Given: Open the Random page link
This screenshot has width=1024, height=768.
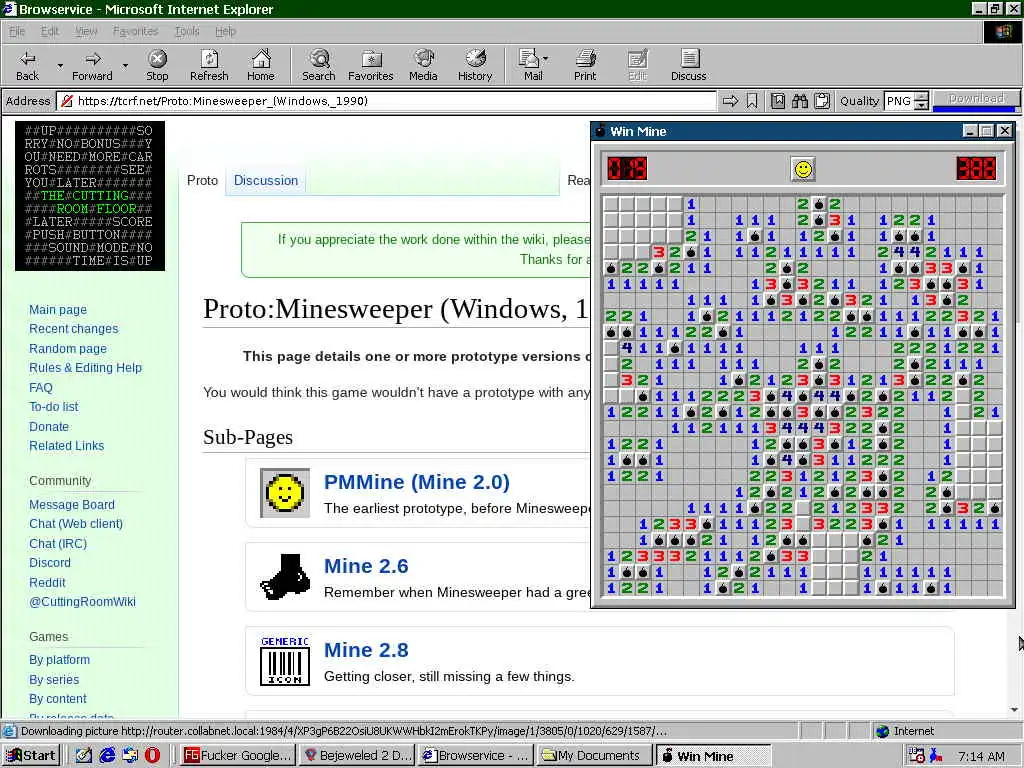Looking at the screenshot, I should [68, 348].
